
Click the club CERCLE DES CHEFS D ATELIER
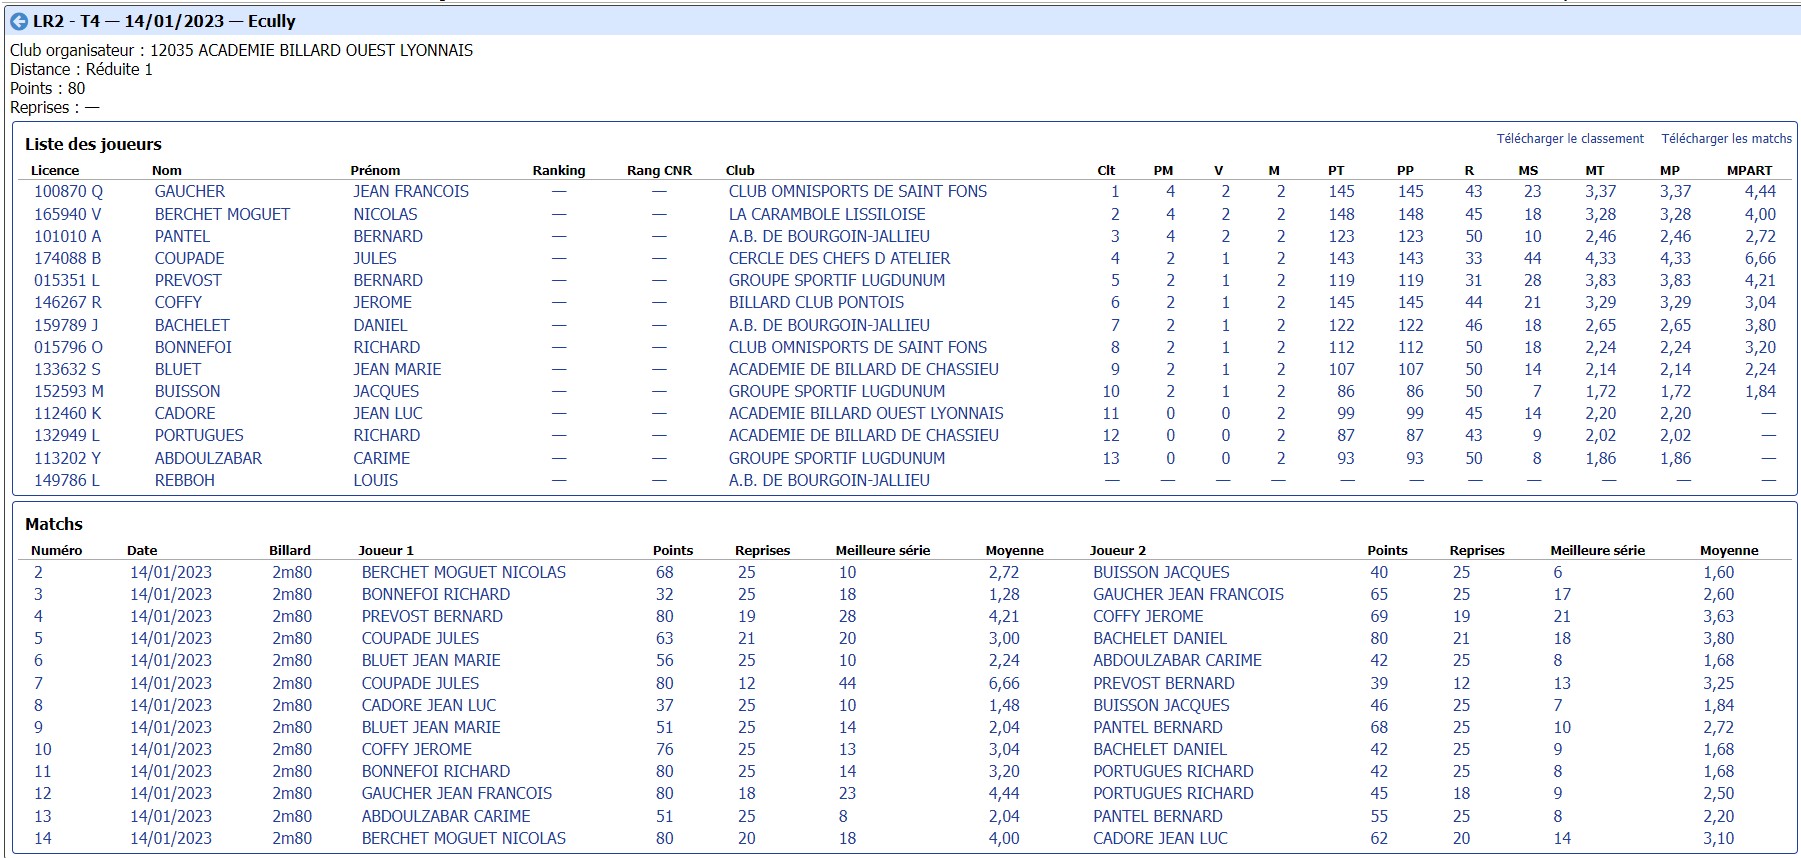pyautogui.click(x=839, y=258)
